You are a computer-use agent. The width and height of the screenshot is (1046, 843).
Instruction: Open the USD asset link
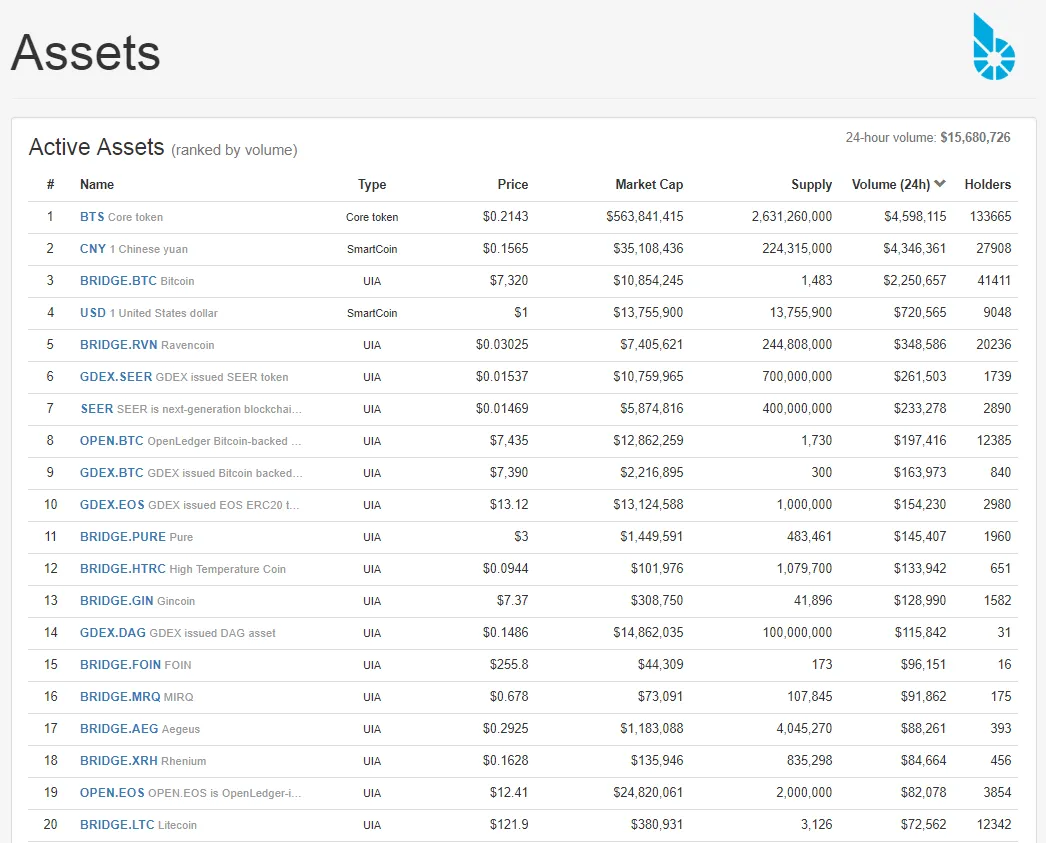[x=93, y=313]
